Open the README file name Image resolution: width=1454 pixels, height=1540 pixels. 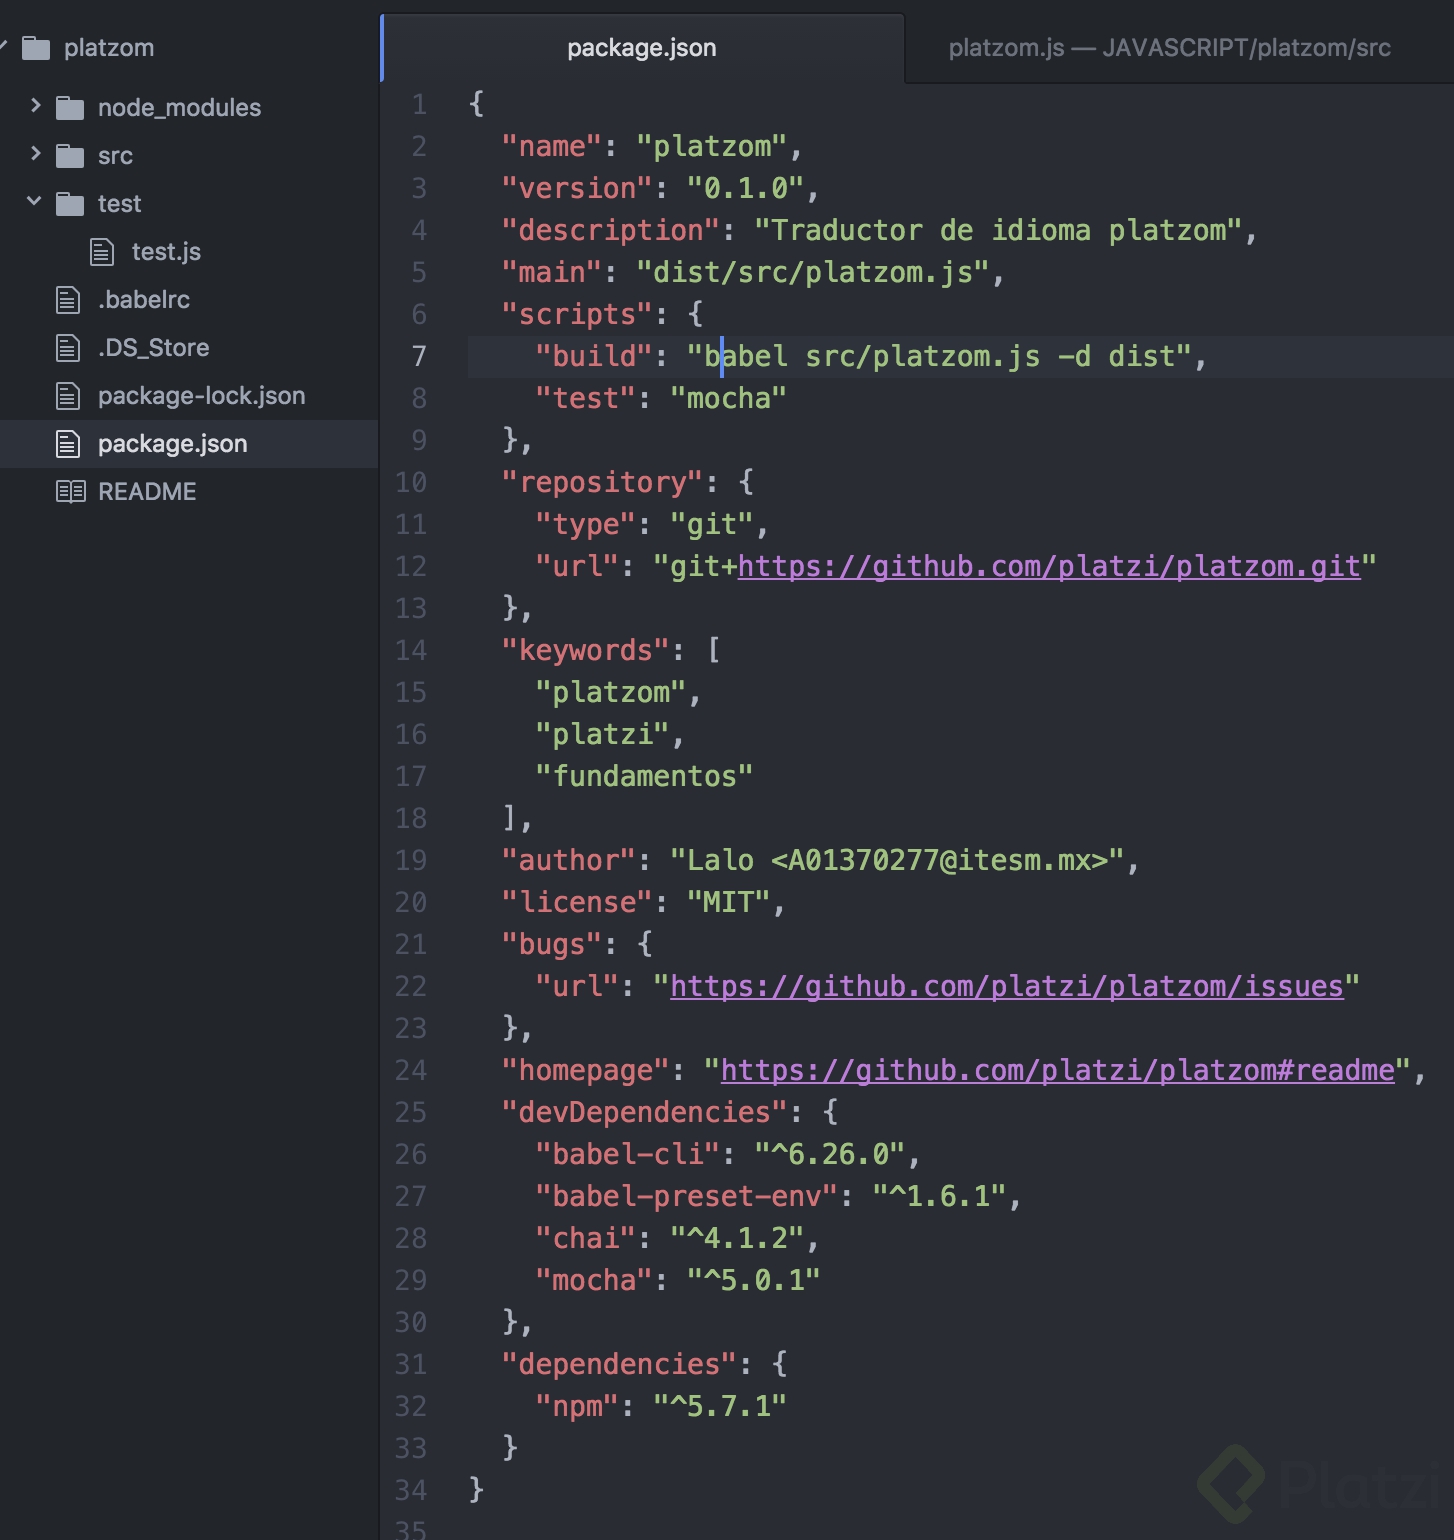(147, 492)
